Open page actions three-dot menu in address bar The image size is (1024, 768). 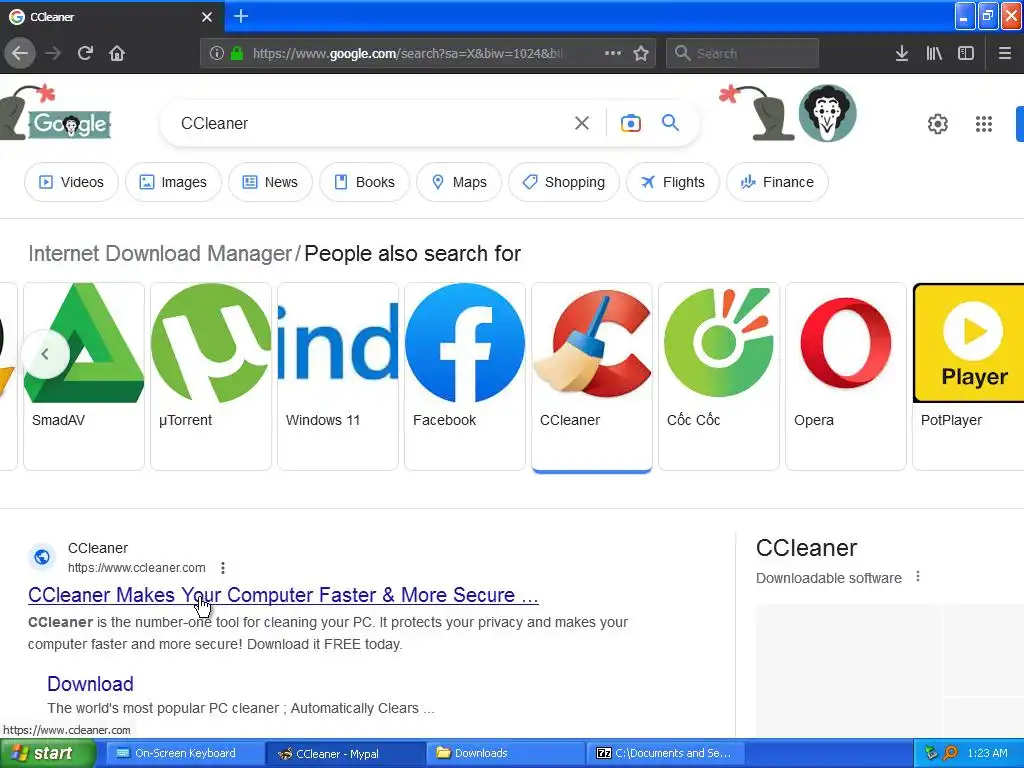point(613,53)
